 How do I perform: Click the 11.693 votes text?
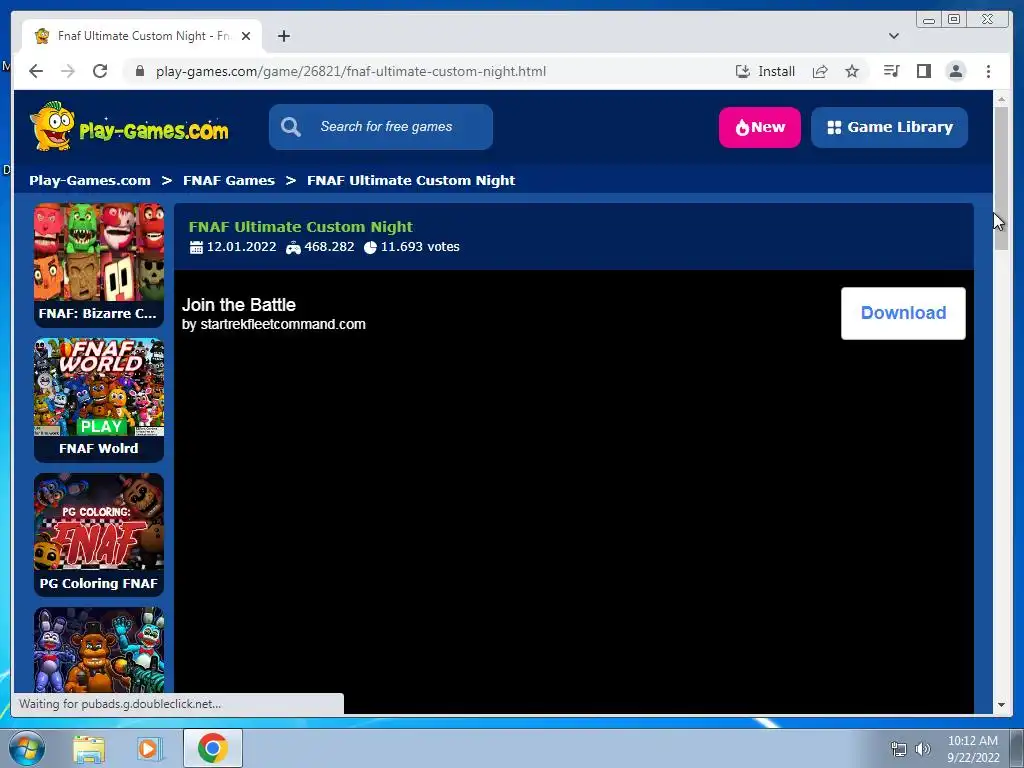pyautogui.click(x=420, y=247)
